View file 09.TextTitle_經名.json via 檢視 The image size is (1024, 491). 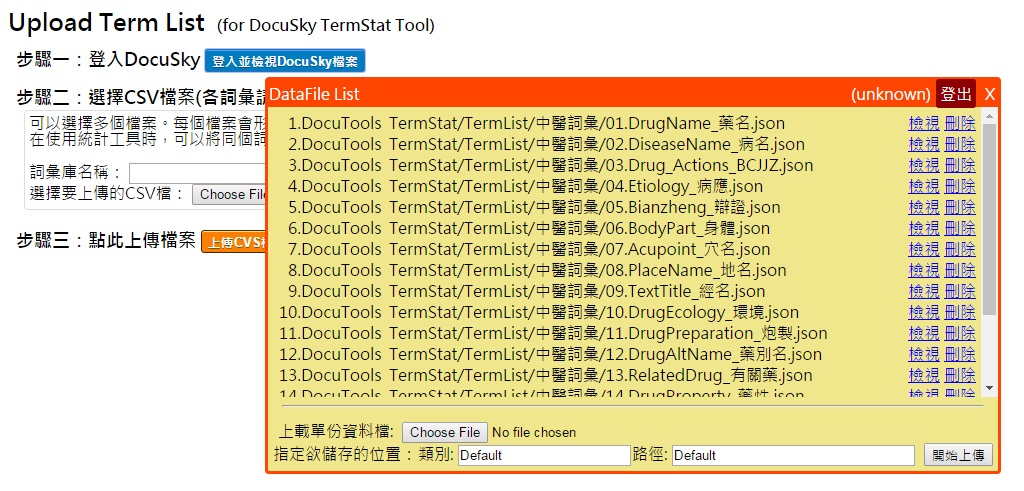(923, 291)
